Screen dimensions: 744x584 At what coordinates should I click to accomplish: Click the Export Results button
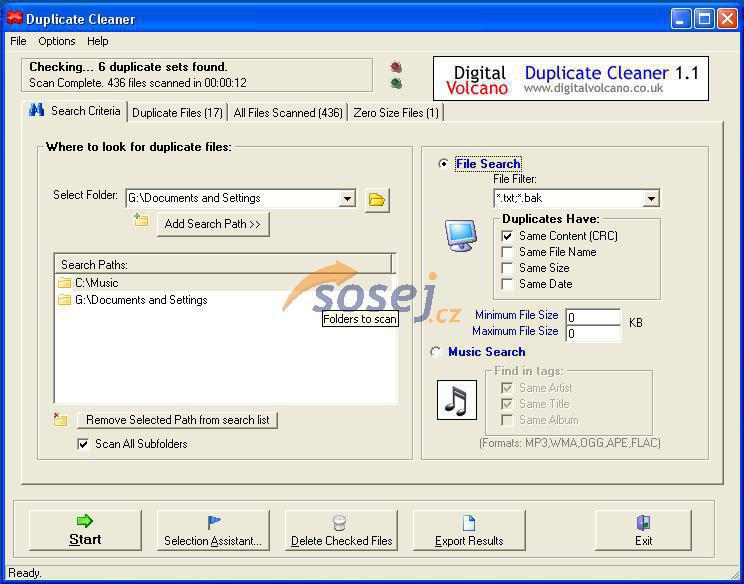tap(469, 530)
